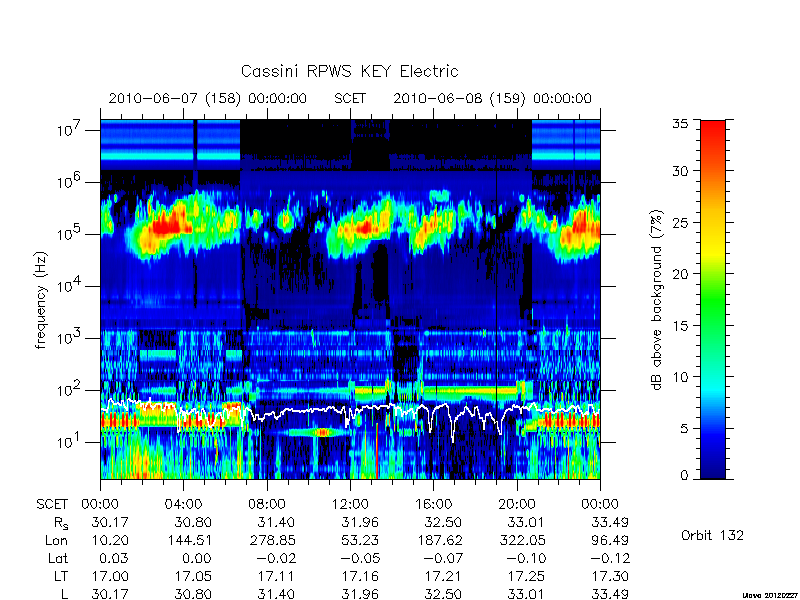Click the Lon value "53.23"

coord(360,540)
